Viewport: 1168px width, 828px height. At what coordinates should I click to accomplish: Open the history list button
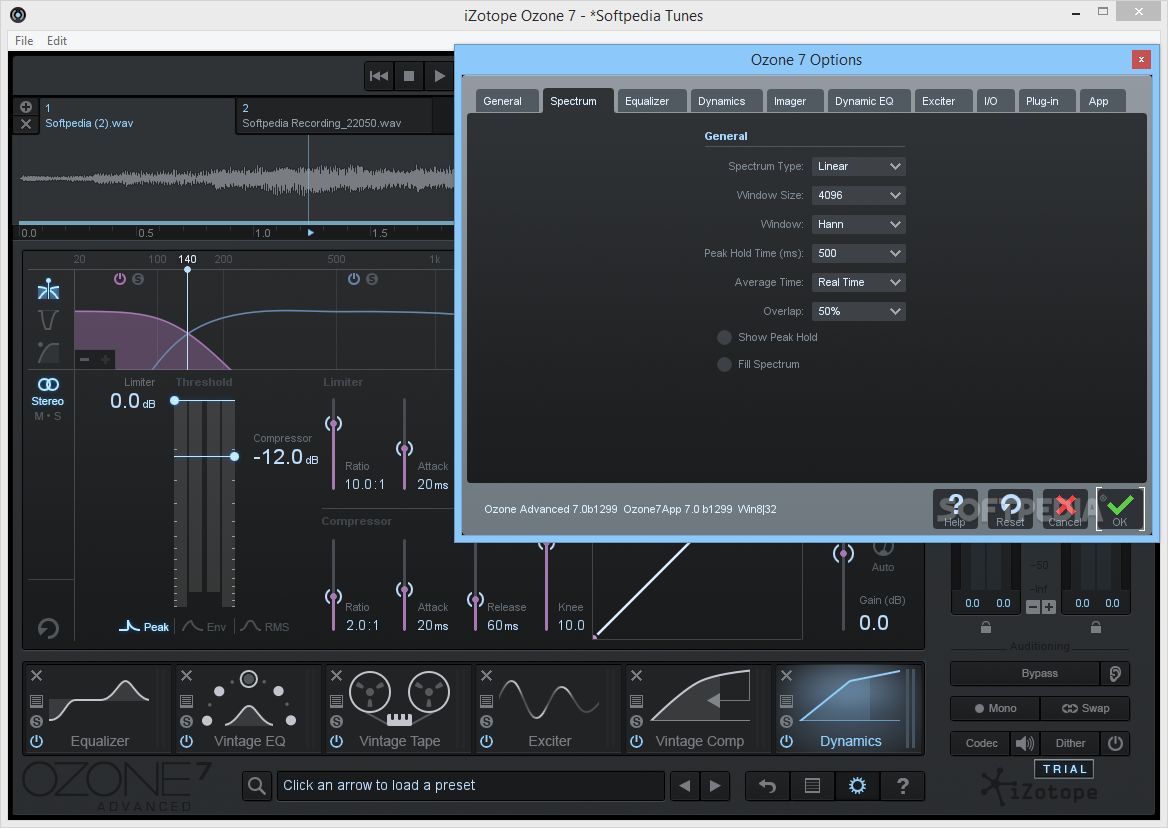point(812,786)
